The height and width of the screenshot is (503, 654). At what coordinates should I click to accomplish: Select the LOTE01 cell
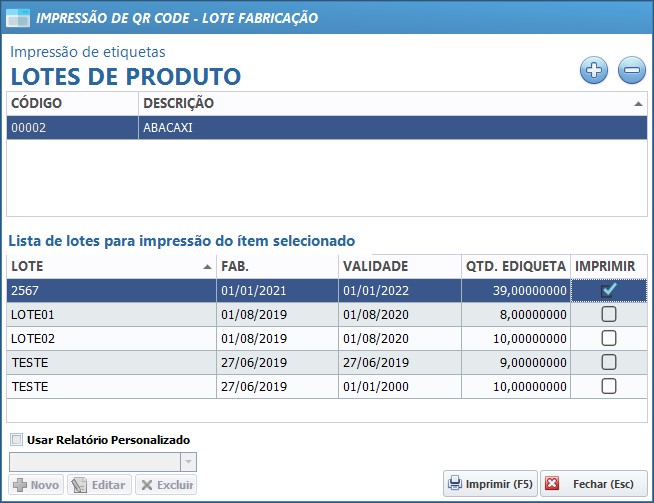tap(111, 314)
